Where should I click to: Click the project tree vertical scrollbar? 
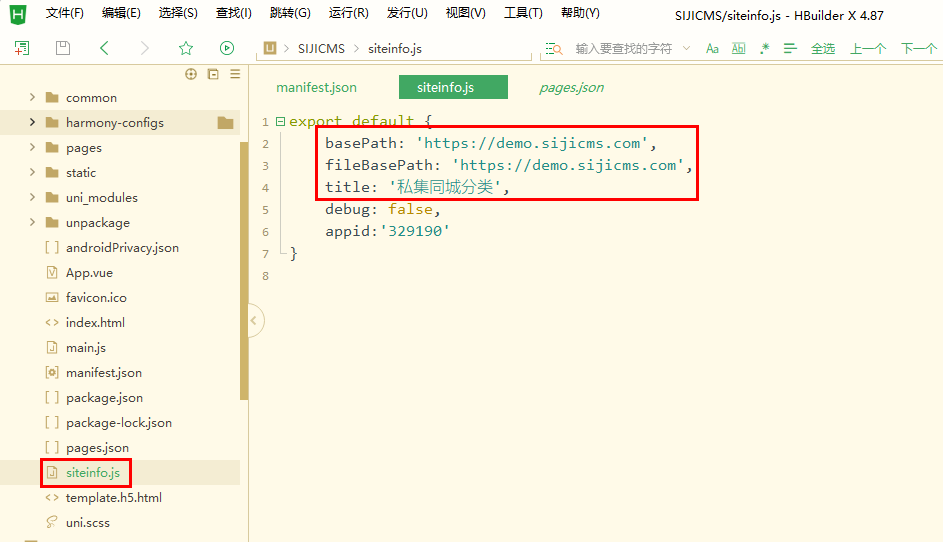point(244,271)
